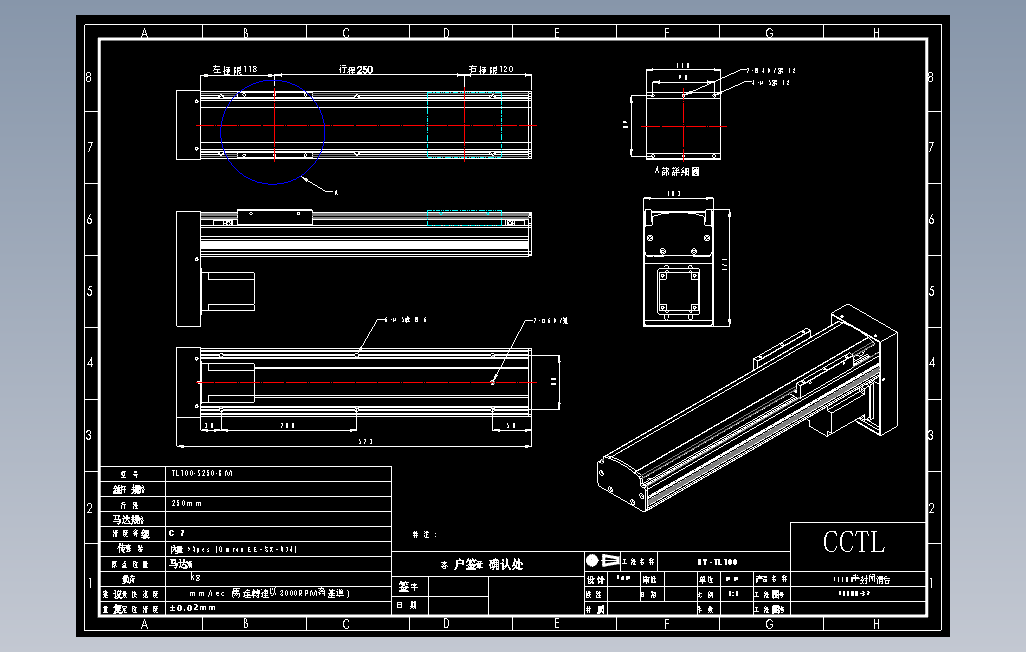Viewport: 1026px width, 652px height.
Task: Click the 171 height dimension on end view
Action: click(x=724, y=264)
